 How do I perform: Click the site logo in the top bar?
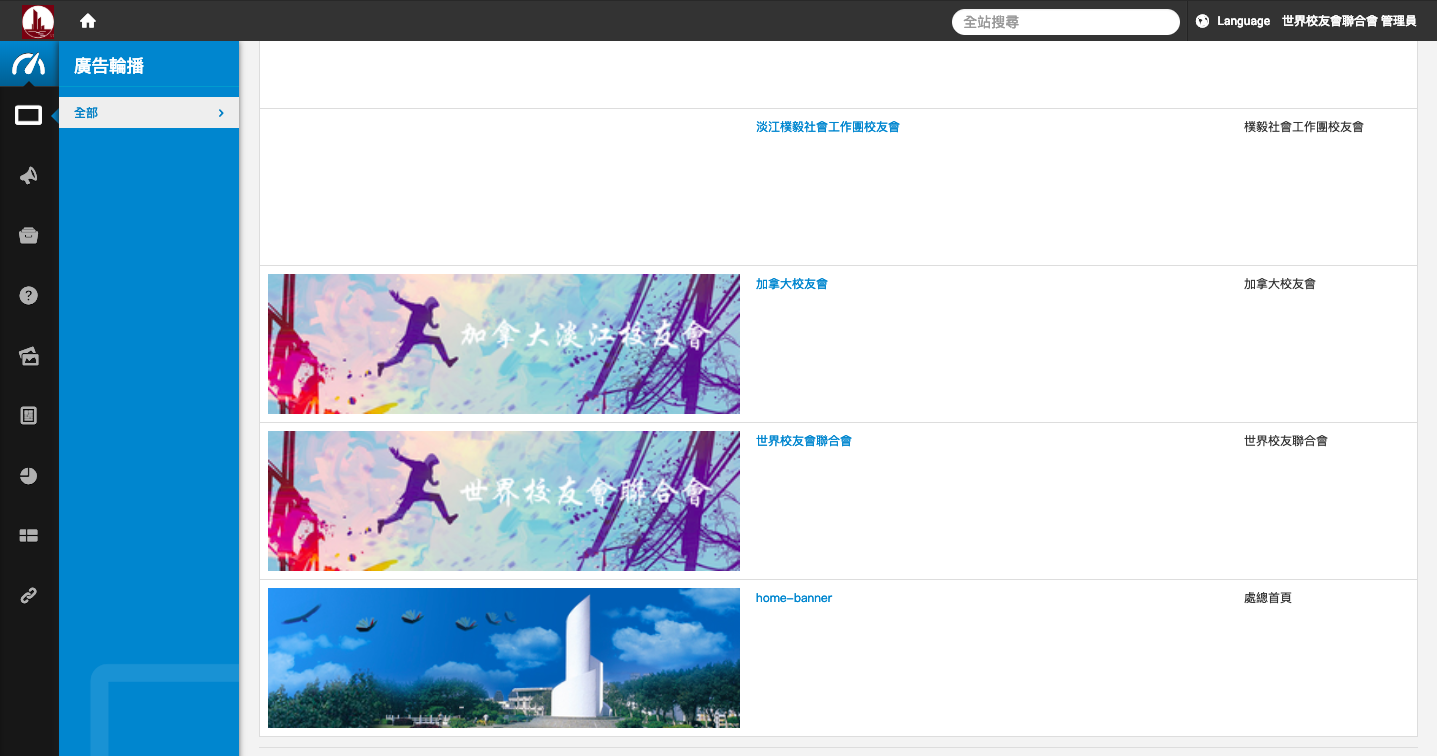[38, 21]
